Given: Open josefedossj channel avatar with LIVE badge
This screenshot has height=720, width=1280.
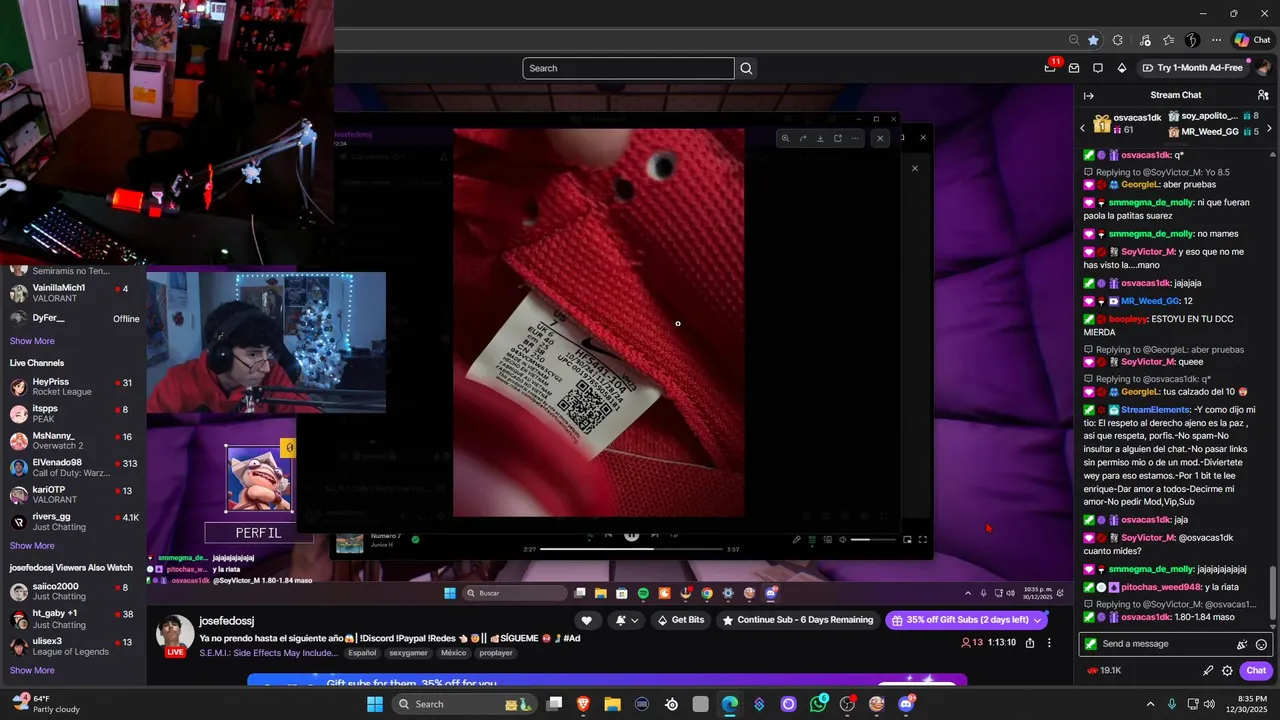Looking at the screenshot, I should (175, 636).
